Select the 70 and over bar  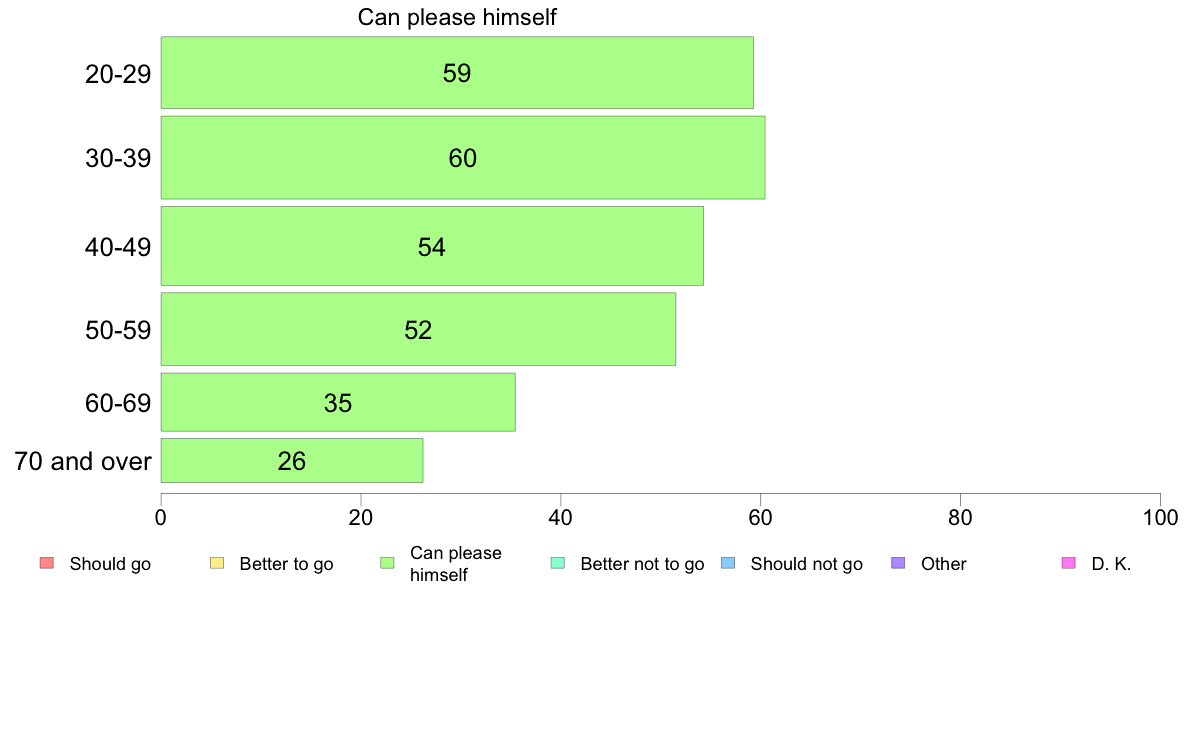292,461
